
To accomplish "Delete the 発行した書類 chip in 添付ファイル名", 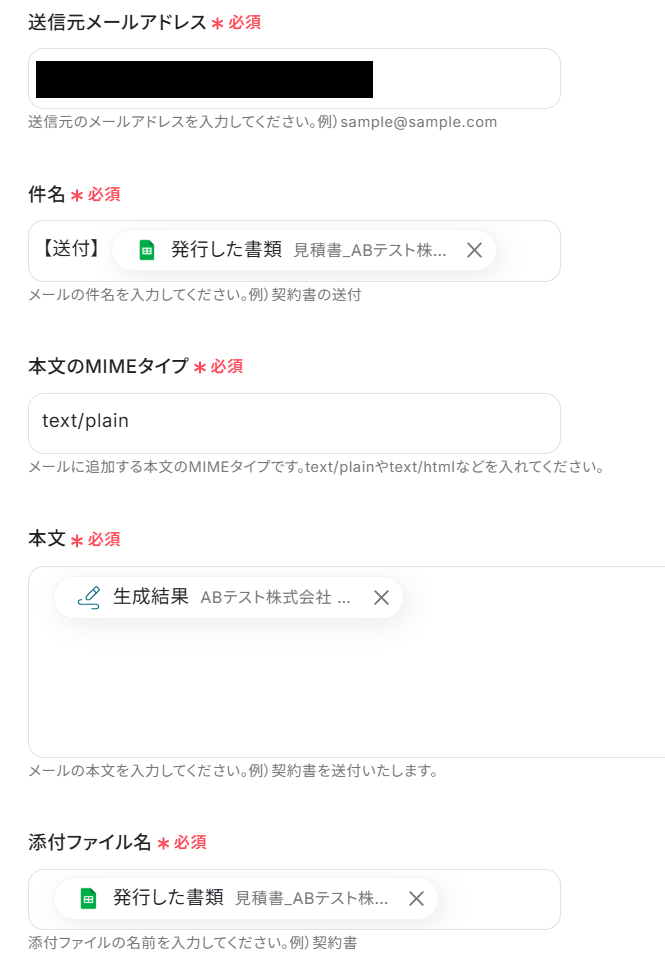I will coord(416,898).
